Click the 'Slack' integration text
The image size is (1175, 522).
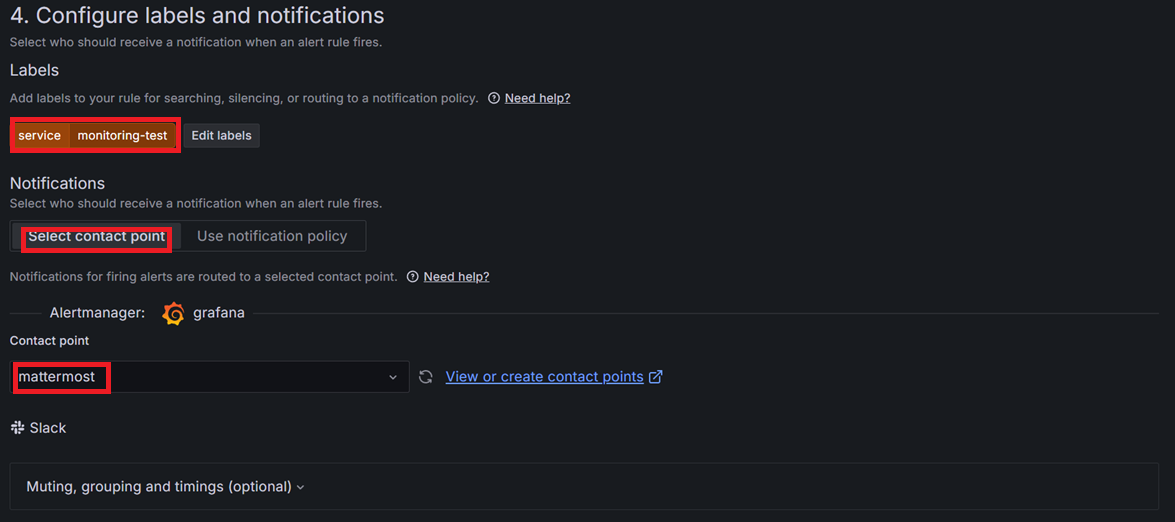[x=48, y=428]
